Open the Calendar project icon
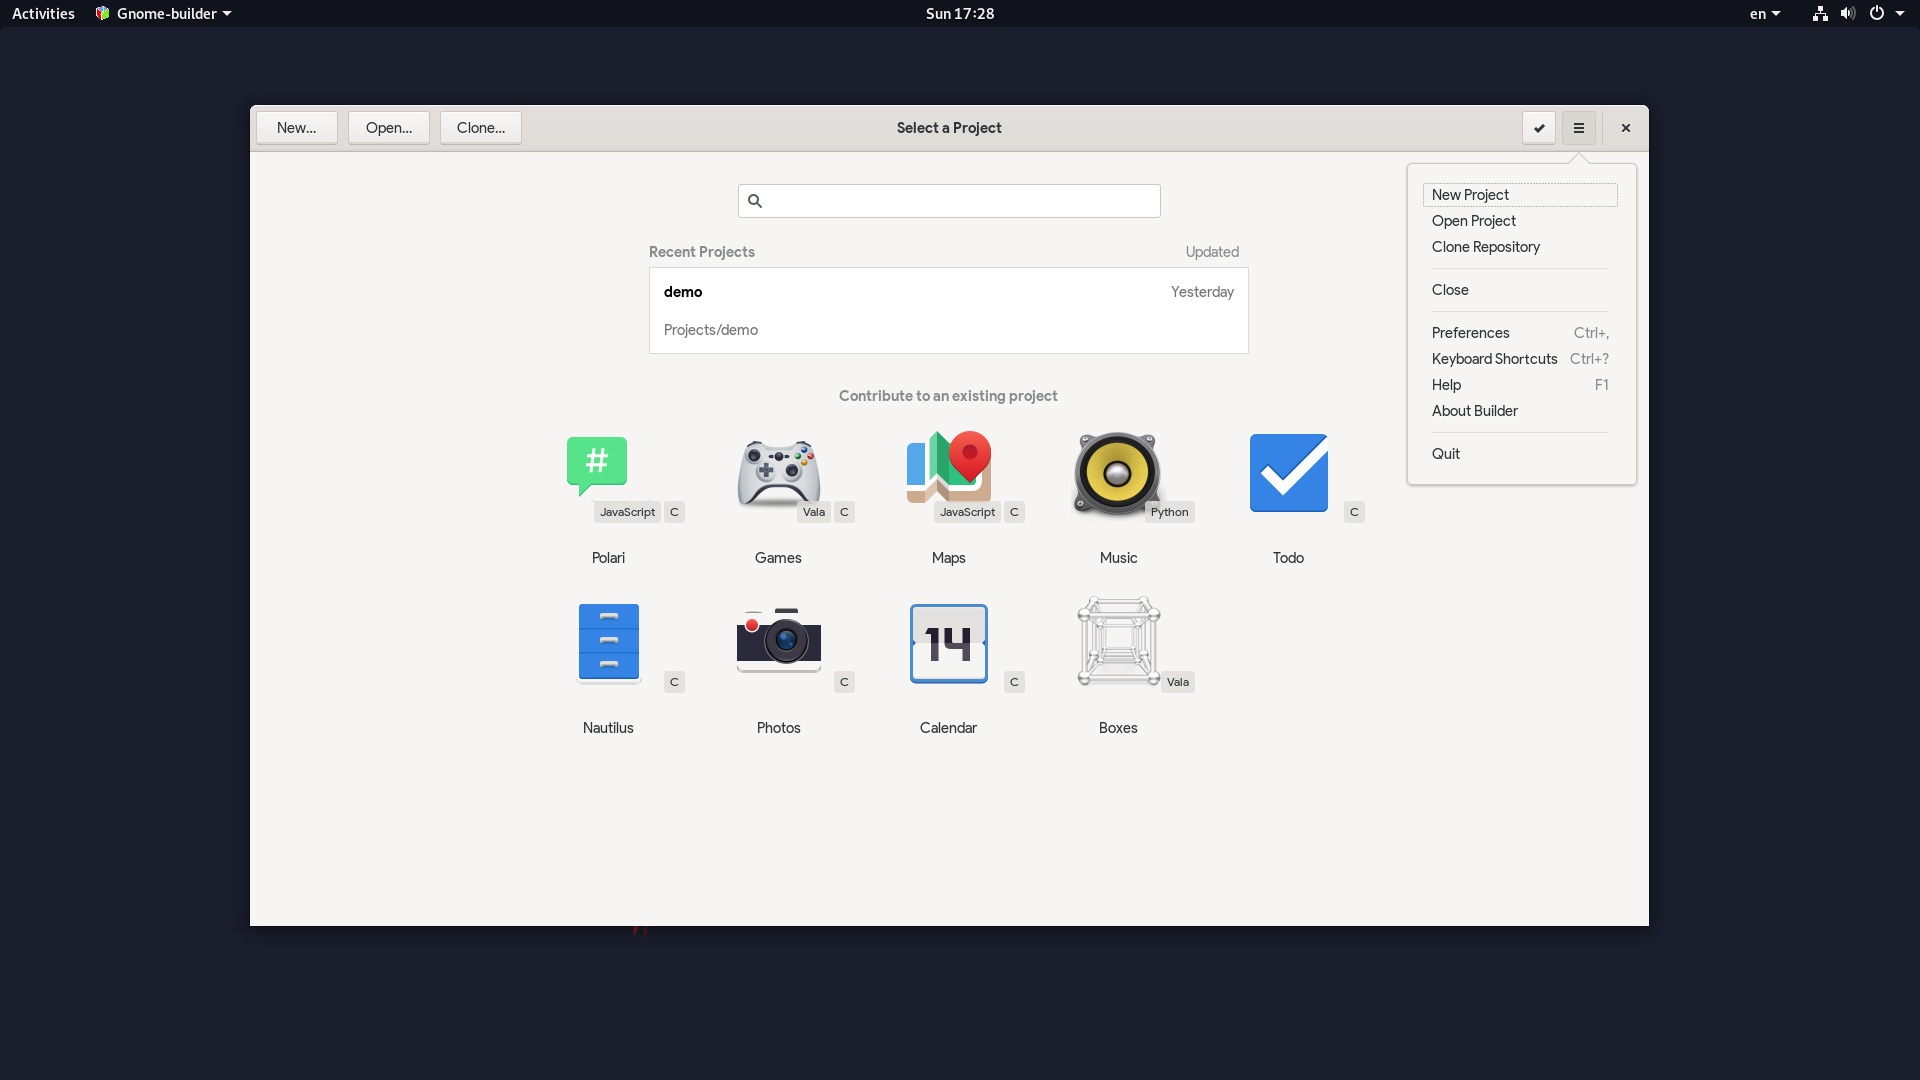Screen dimensions: 1920x1080 pos(948,643)
